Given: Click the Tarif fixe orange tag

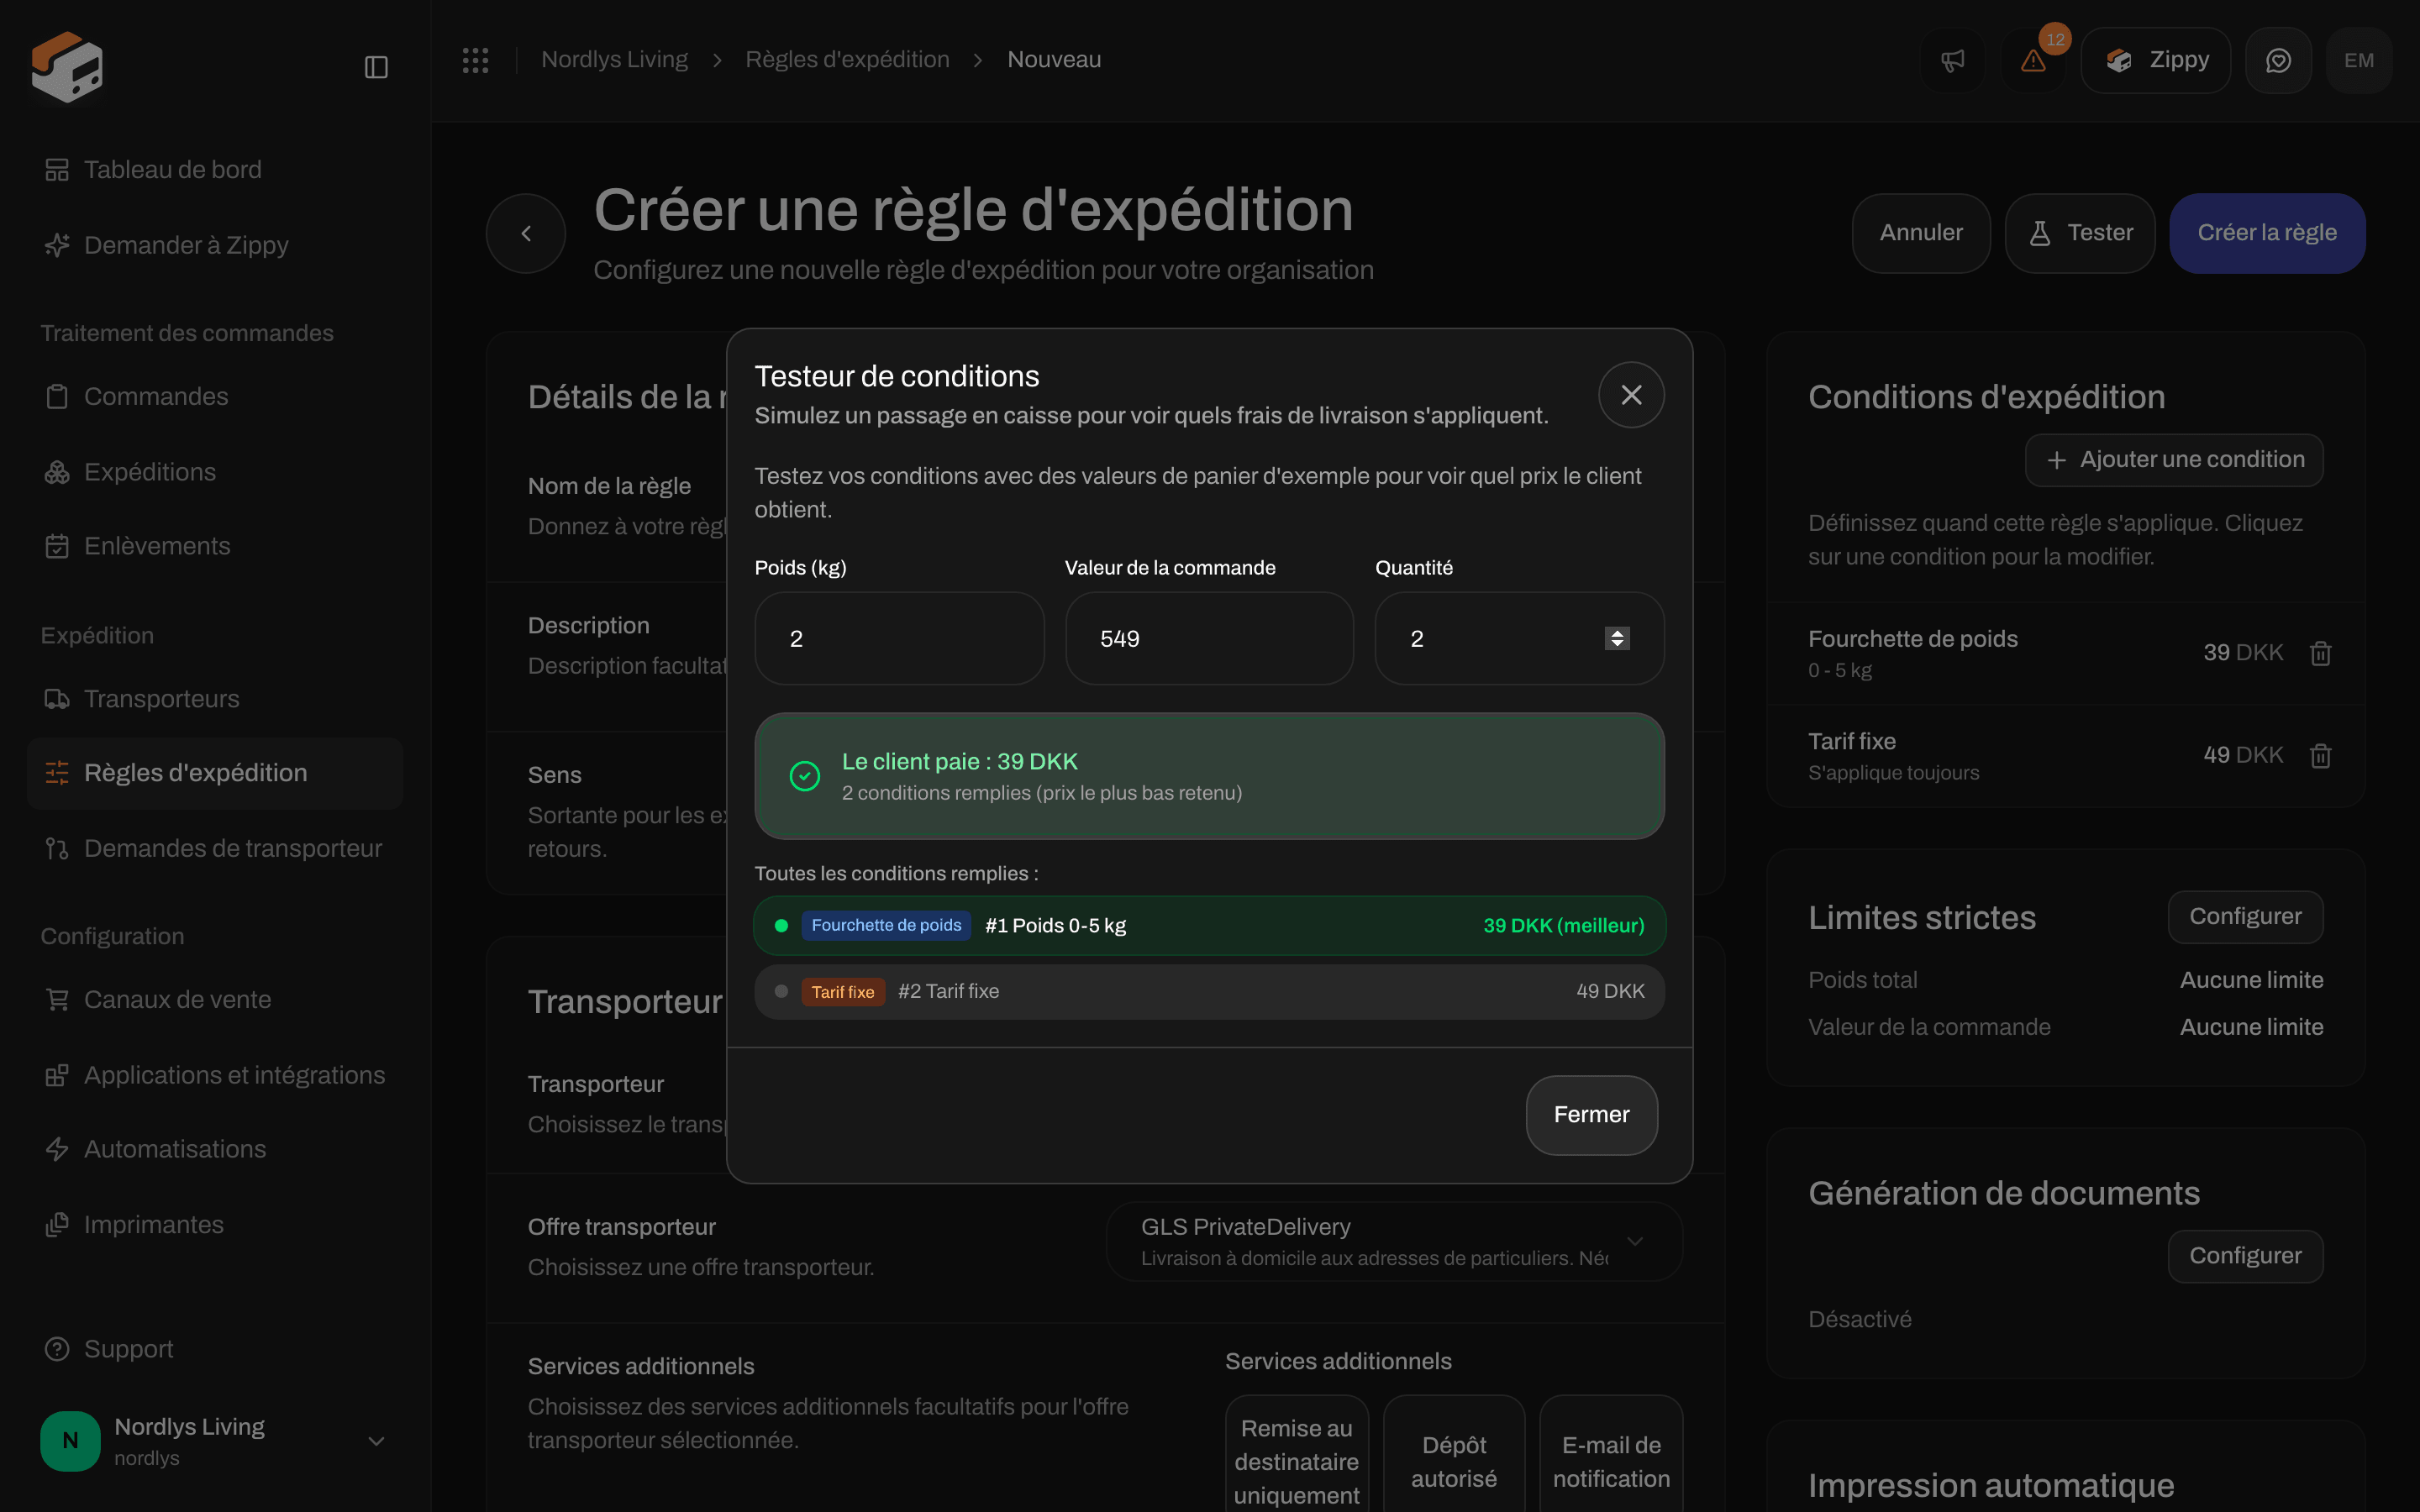Looking at the screenshot, I should click(x=842, y=992).
